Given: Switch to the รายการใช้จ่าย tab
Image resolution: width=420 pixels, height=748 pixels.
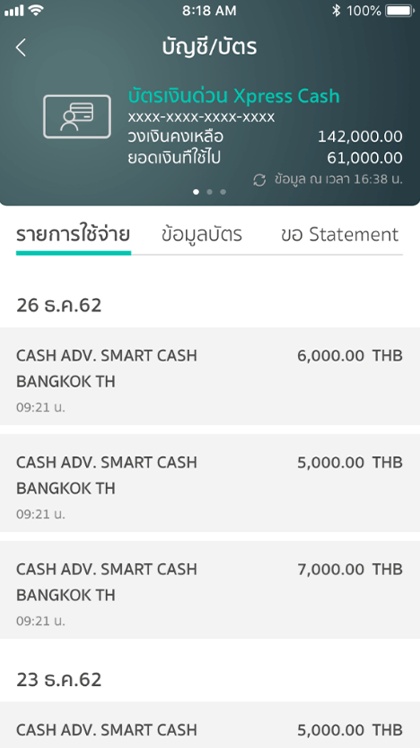Looking at the screenshot, I should [73, 235].
